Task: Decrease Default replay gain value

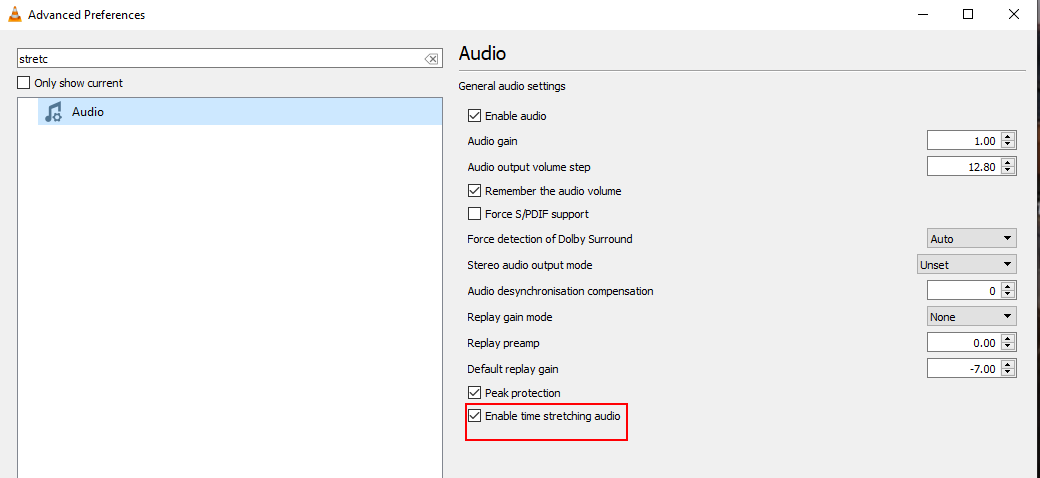Action: click(1008, 373)
